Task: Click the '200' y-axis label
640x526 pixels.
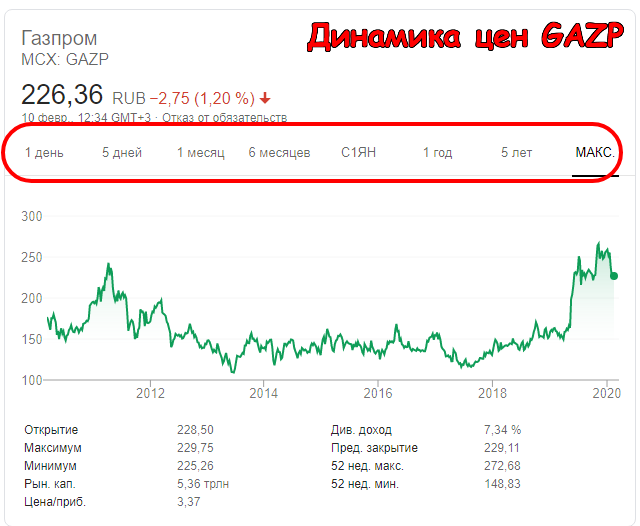Action: [x=32, y=298]
